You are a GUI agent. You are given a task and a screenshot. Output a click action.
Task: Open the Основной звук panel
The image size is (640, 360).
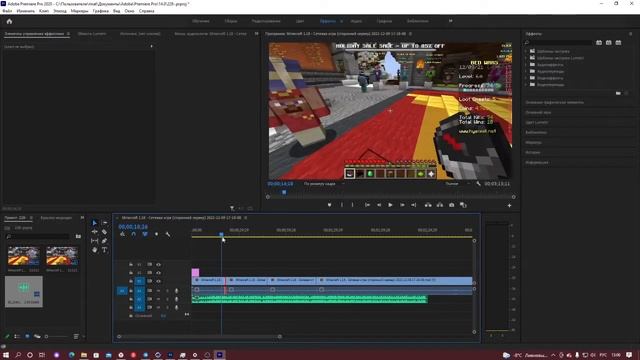(x=538, y=112)
